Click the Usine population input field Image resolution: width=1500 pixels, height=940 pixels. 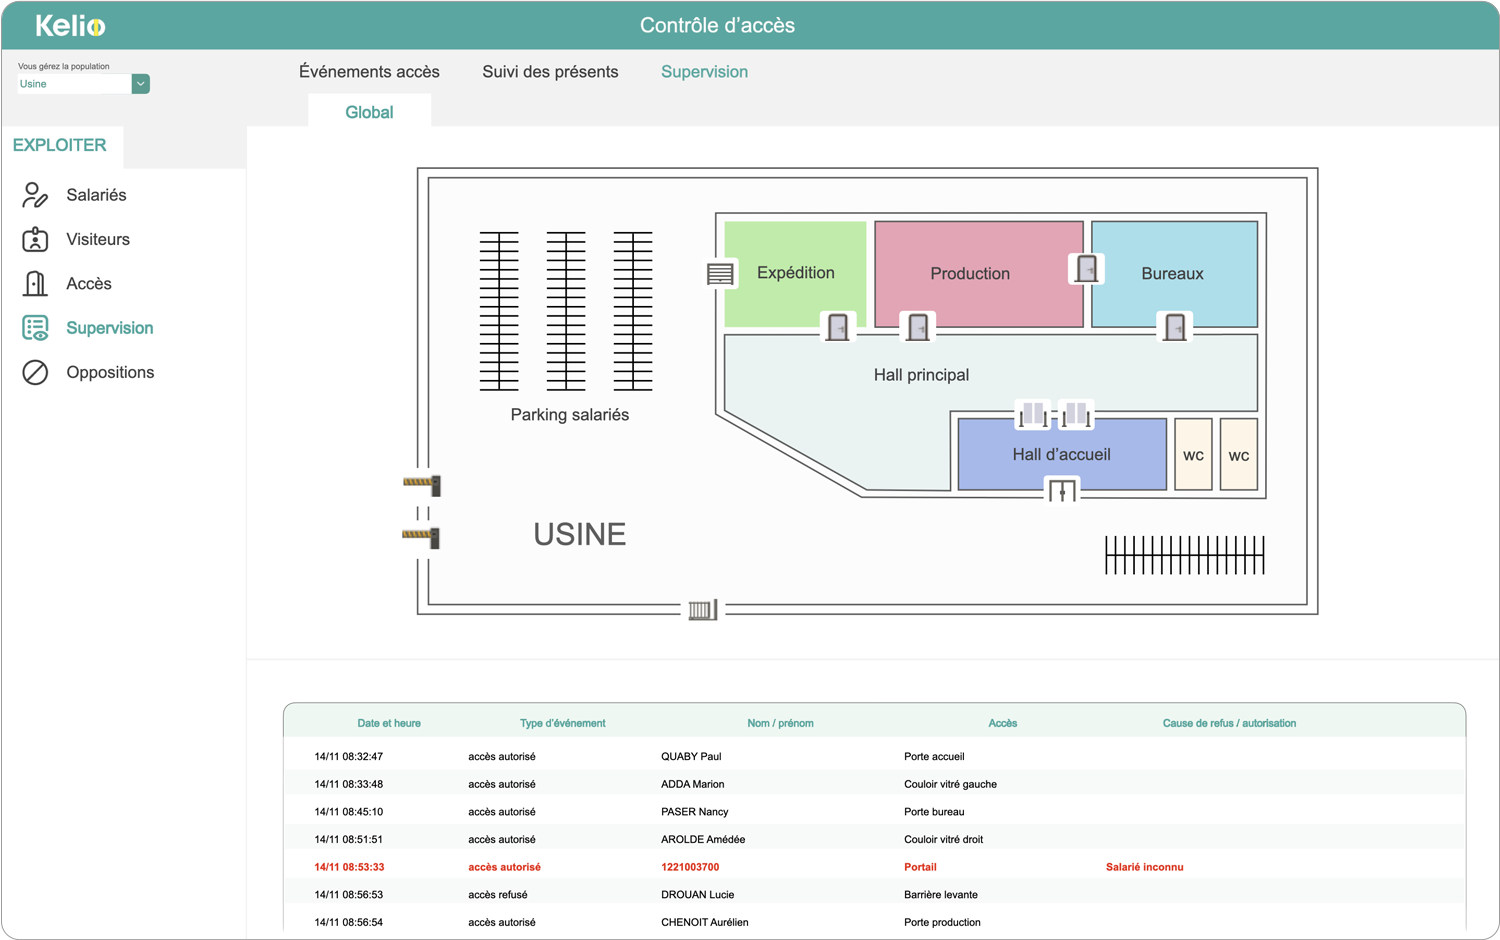point(73,84)
